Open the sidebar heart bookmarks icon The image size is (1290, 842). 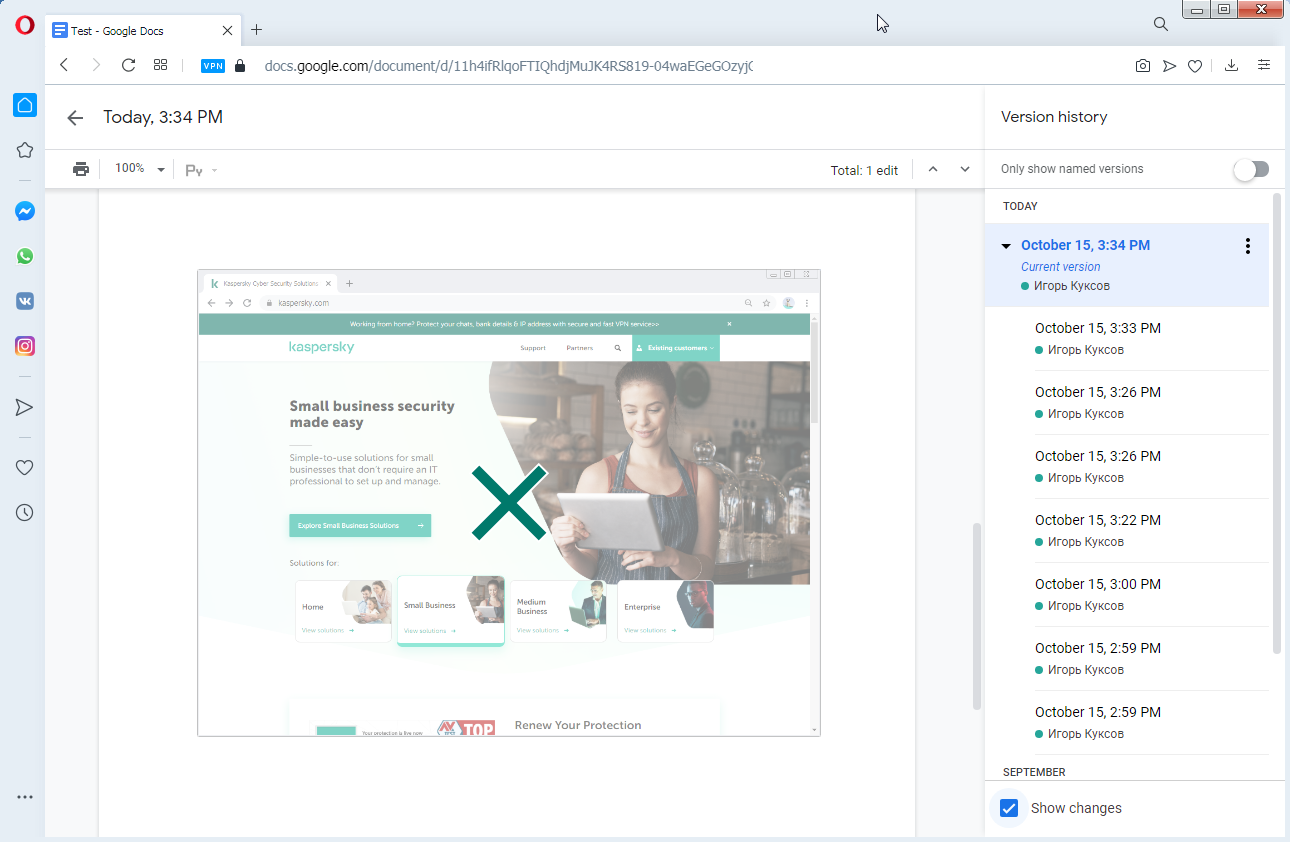25,467
